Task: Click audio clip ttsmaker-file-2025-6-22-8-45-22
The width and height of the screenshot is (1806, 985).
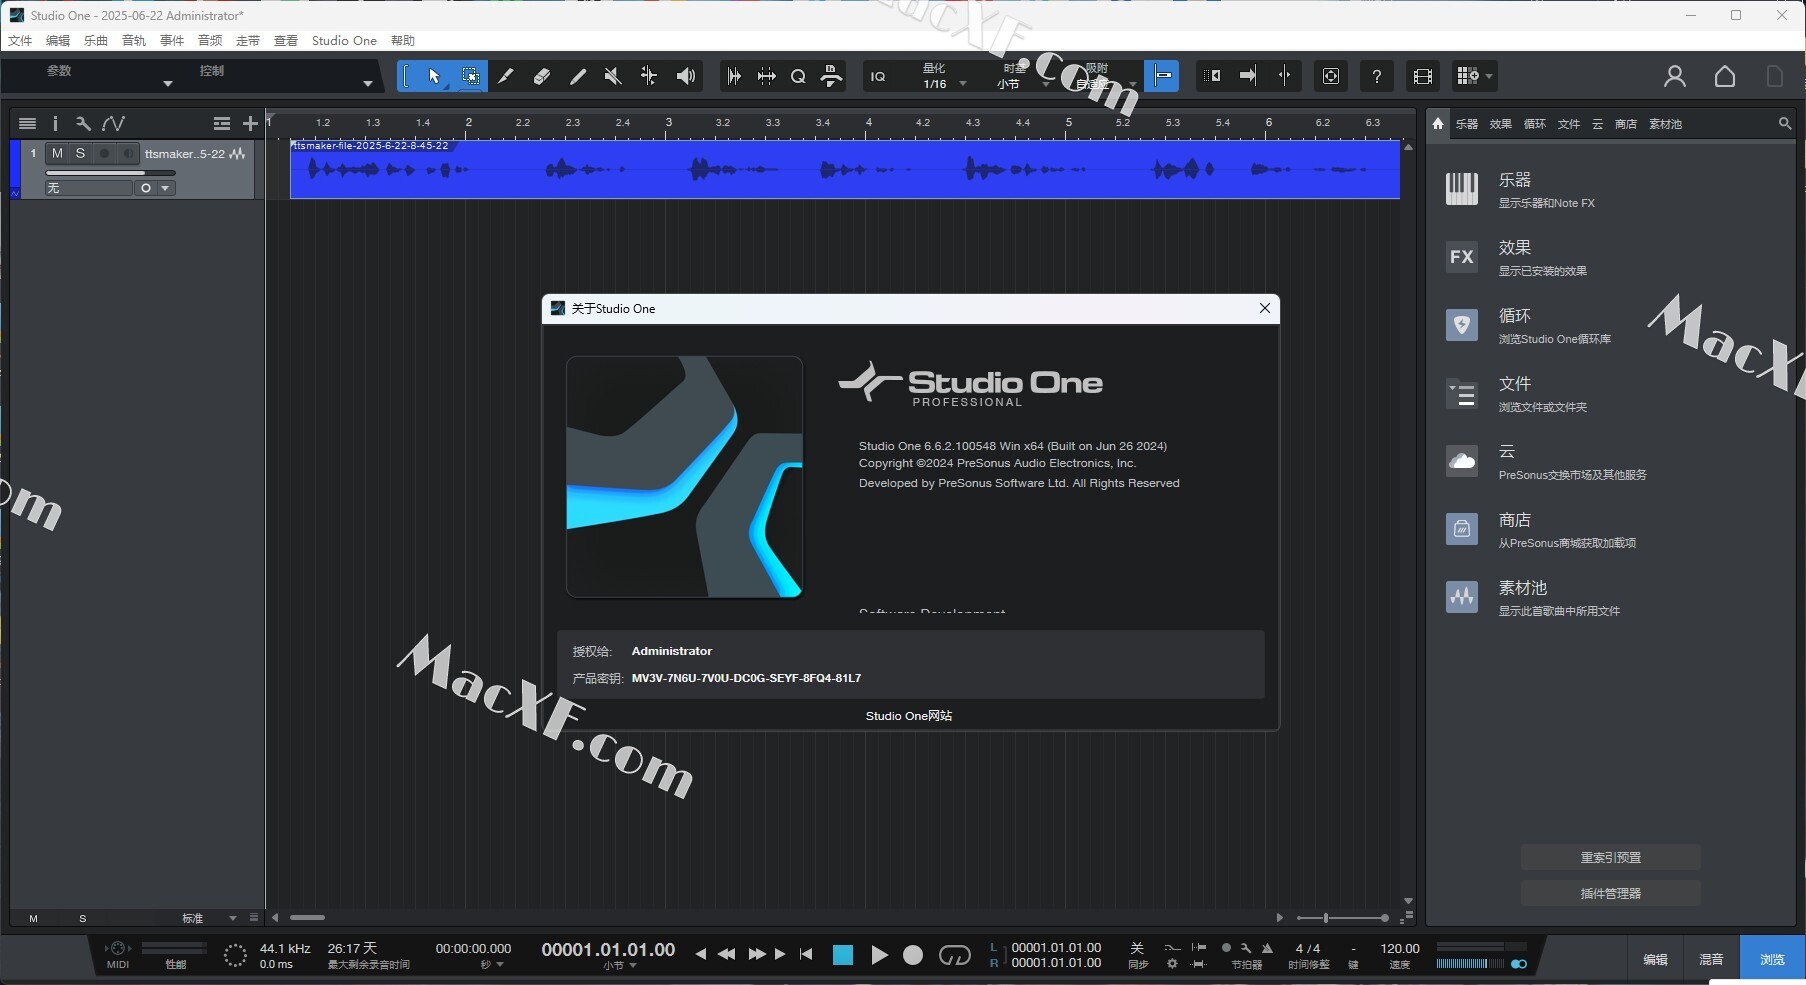Action: [x=845, y=169]
